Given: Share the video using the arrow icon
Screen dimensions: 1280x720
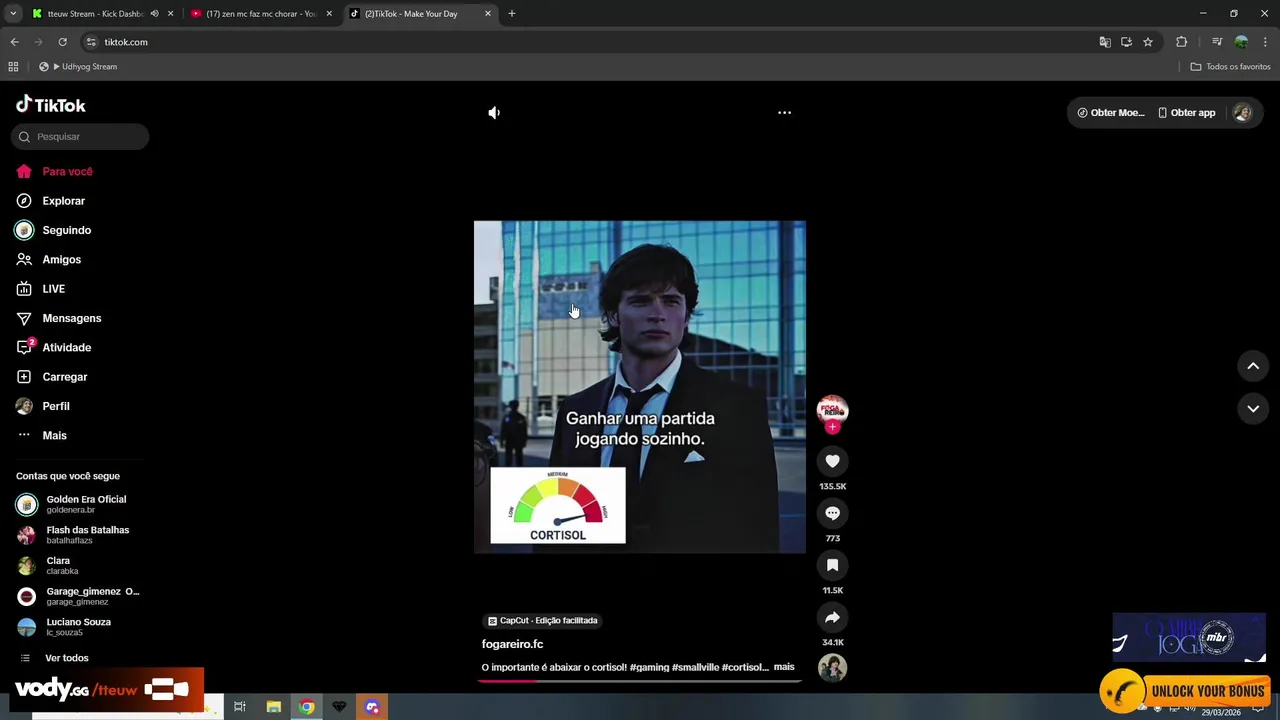Looking at the screenshot, I should coord(832,617).
